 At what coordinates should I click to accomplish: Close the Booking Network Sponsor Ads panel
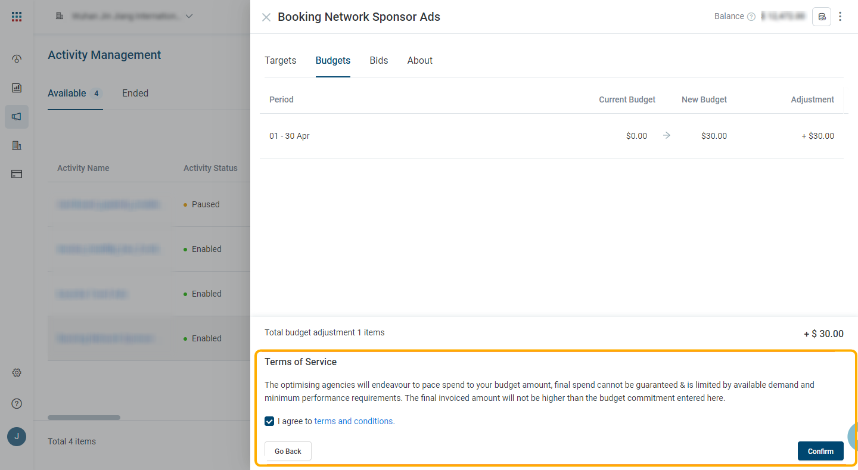pos(266,17)
